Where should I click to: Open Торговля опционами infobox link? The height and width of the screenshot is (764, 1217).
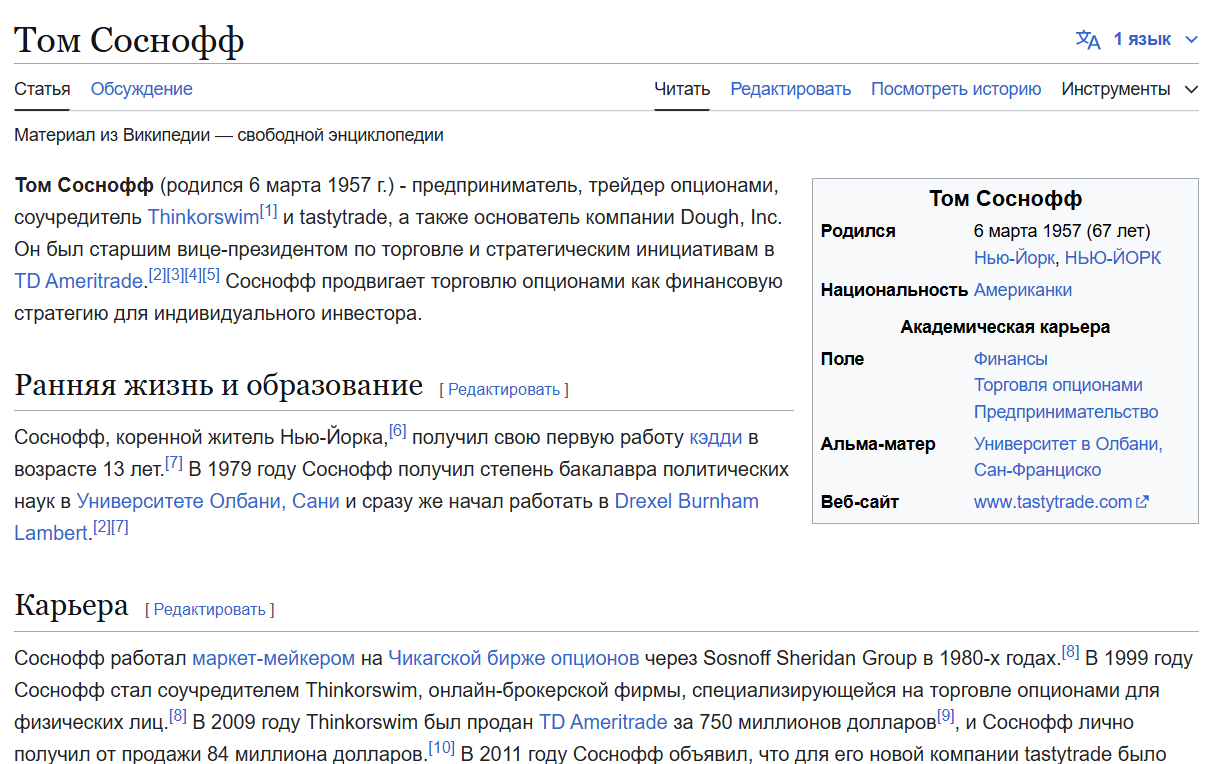pyautogui.click(x=1058, y=385)
